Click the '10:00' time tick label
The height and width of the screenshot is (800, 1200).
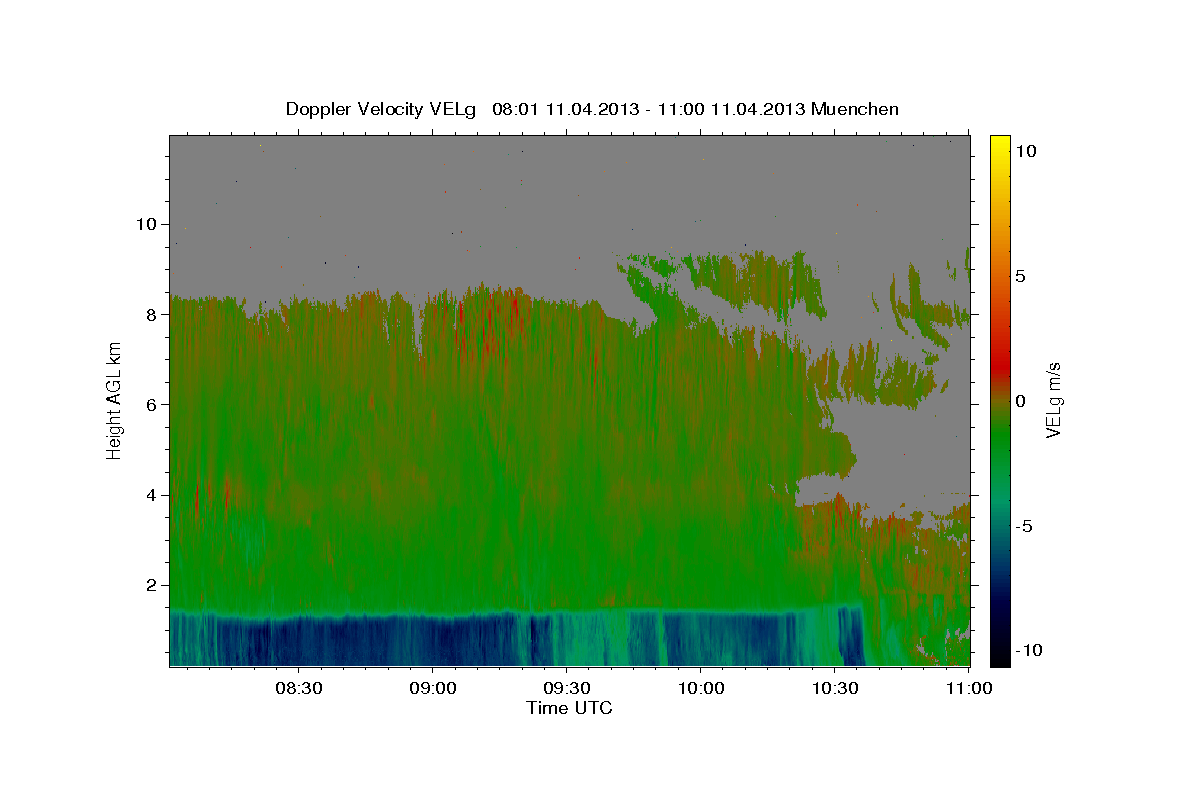(700, 688)
